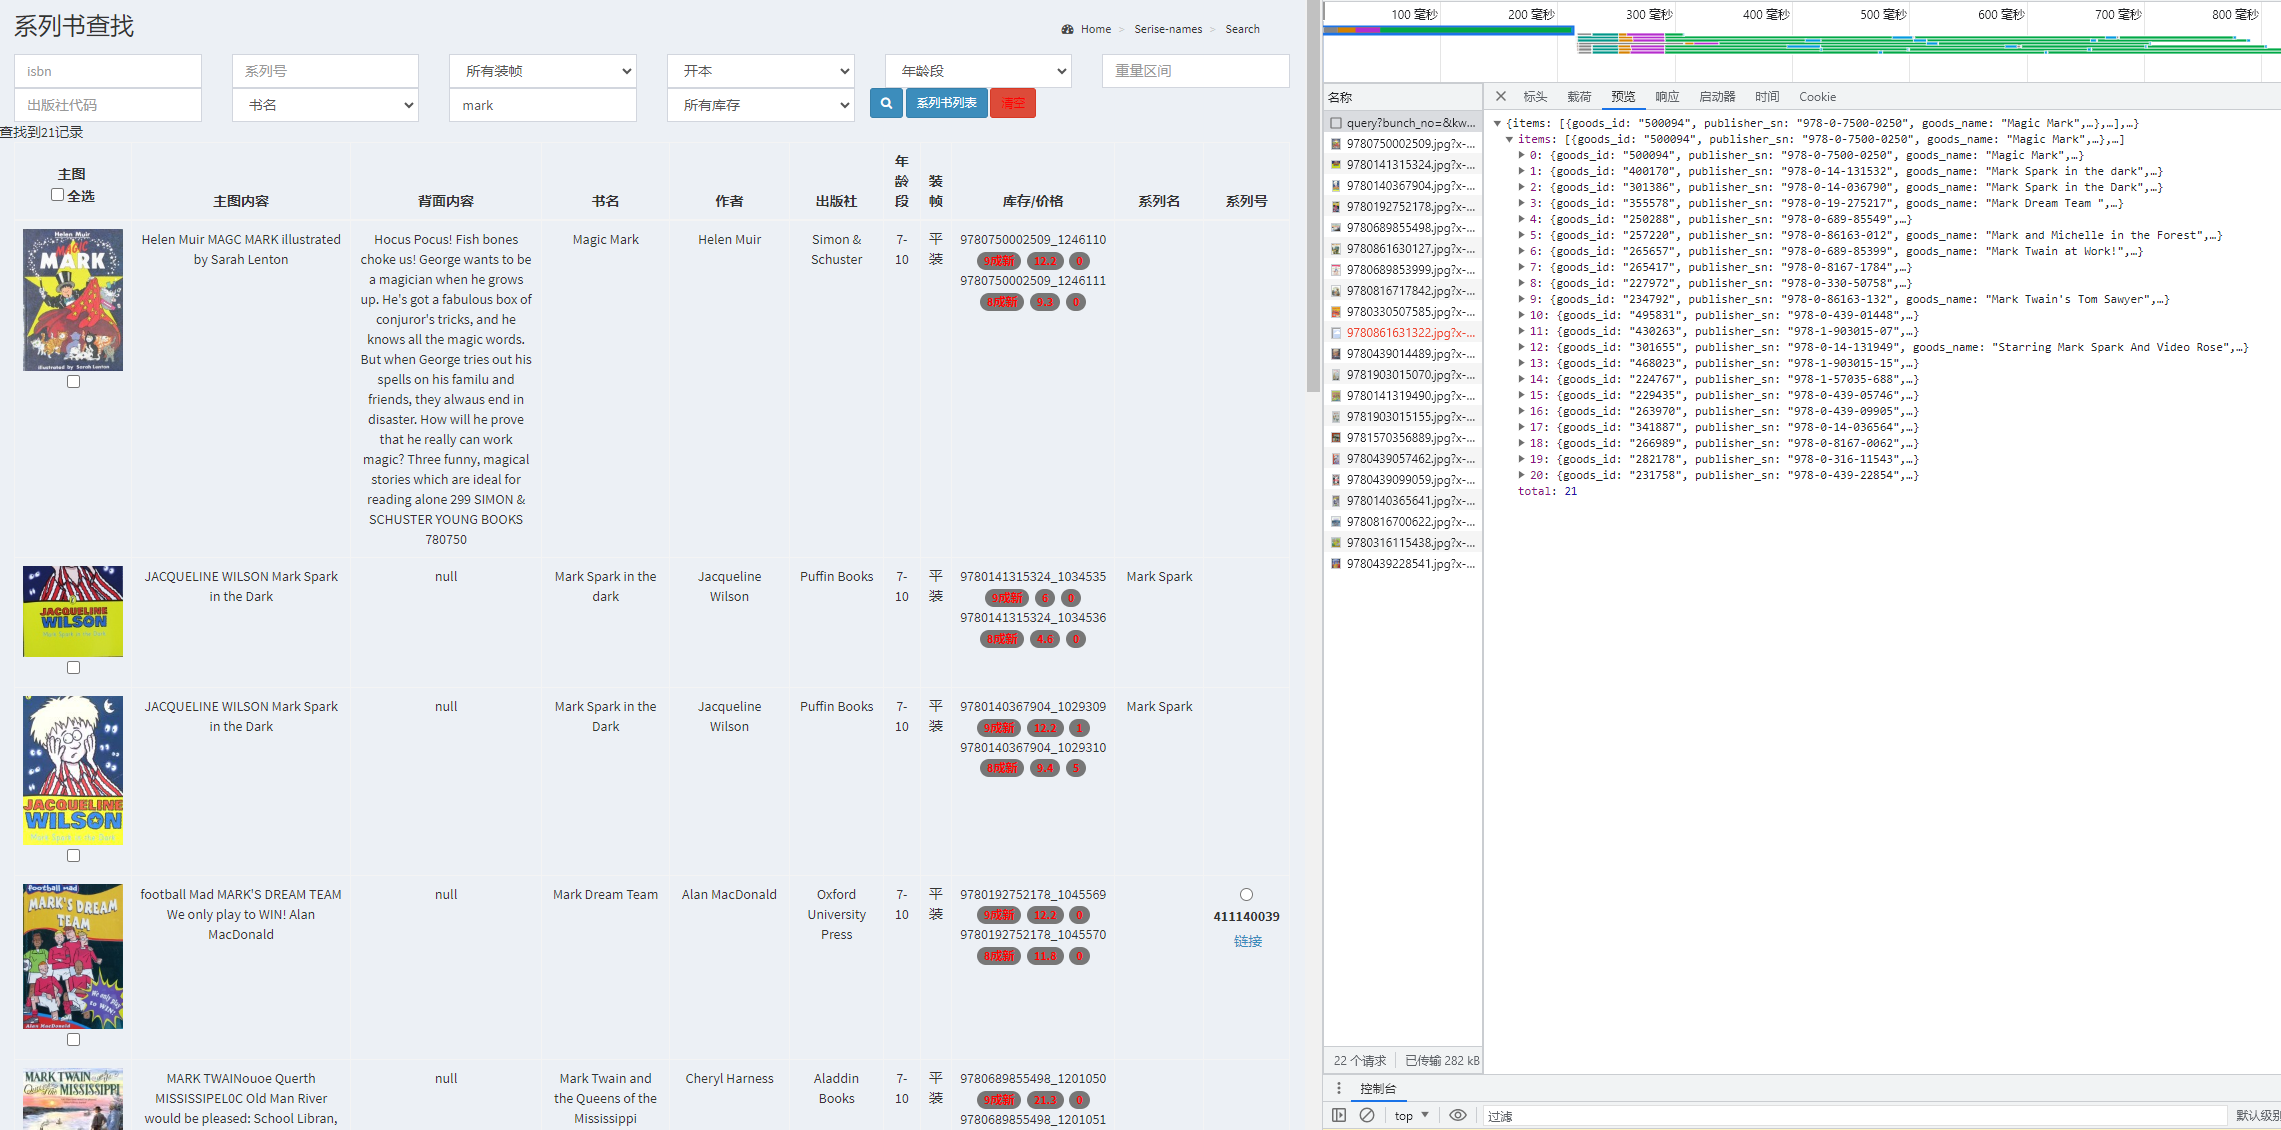This screenshot has width=2281, height=1130.
Task: Open the console top context dropdown
Action: click(1412, 1116)
